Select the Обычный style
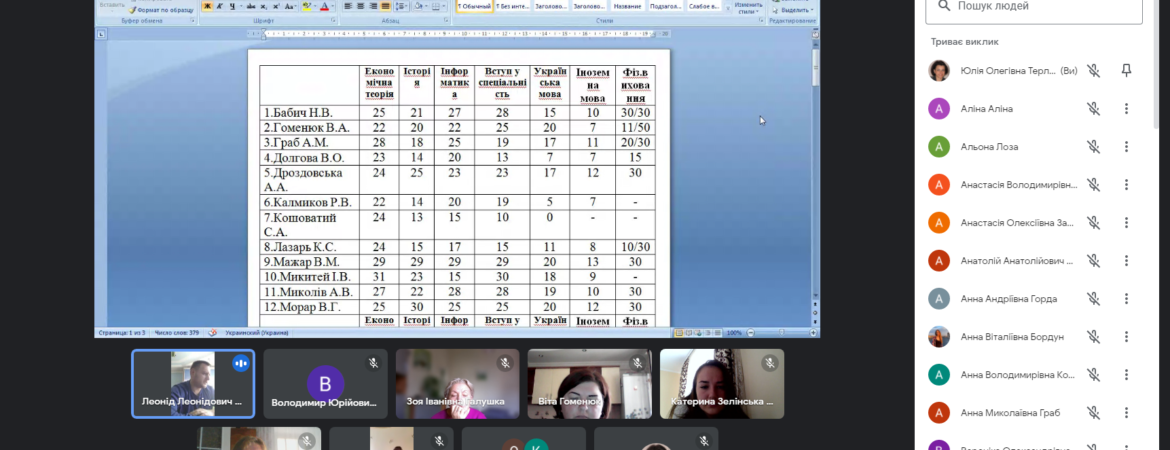The width and height of the screenshot is (1170, 450). click(x=475, y=7)
